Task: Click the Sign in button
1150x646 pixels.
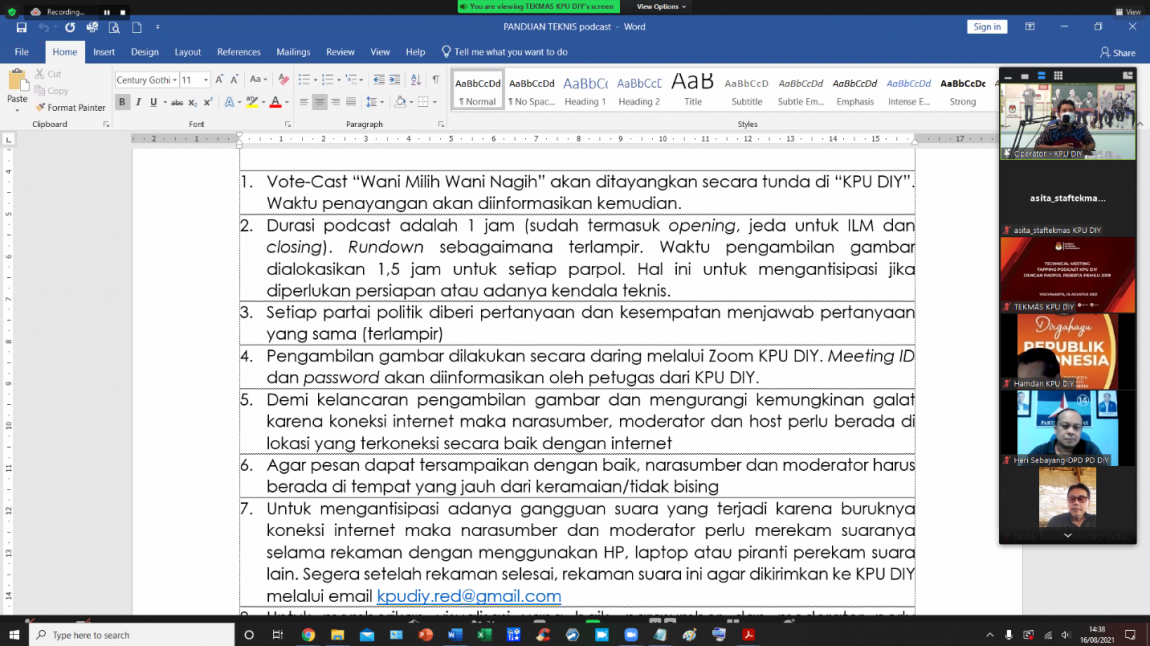Action: pos(986,27)
